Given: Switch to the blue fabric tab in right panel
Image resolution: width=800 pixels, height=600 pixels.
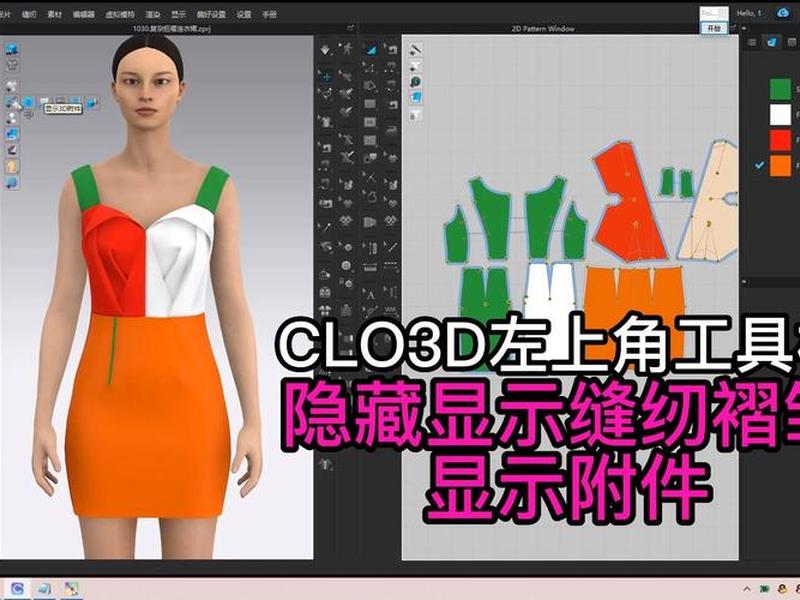Looking at the screenshot, I should pos(771,42).
